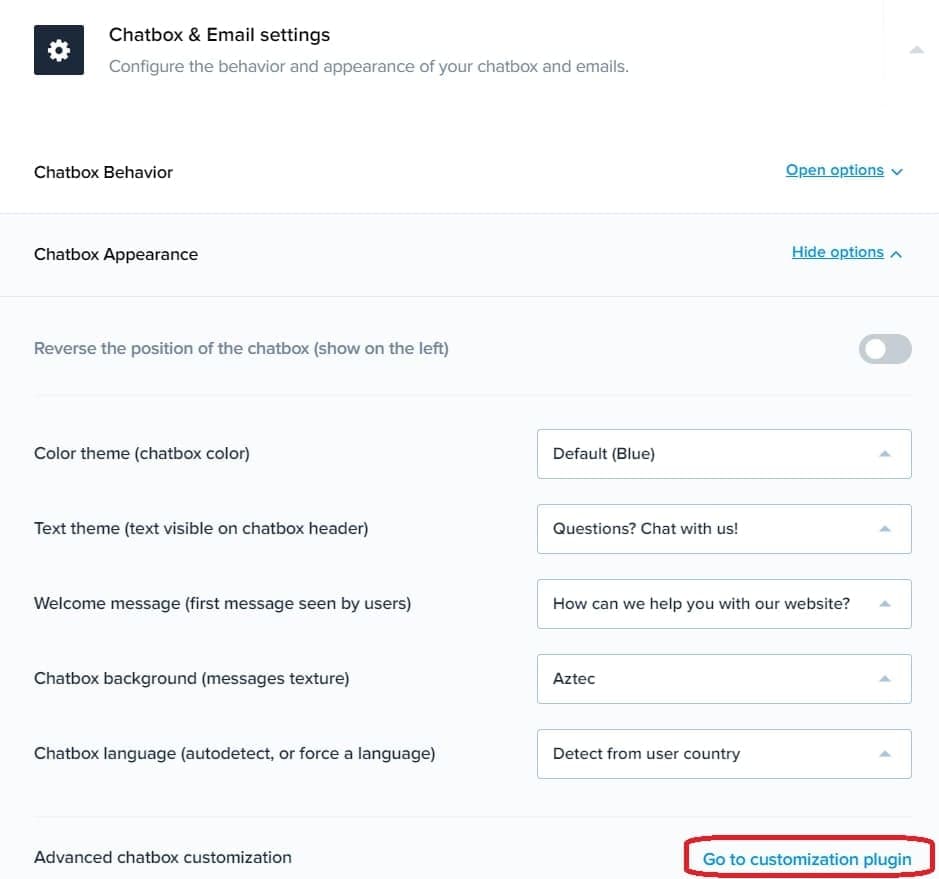The image size is (939, 879).
Task: Click the arrow icon in Color theme field
Action: tap(884, 454)
